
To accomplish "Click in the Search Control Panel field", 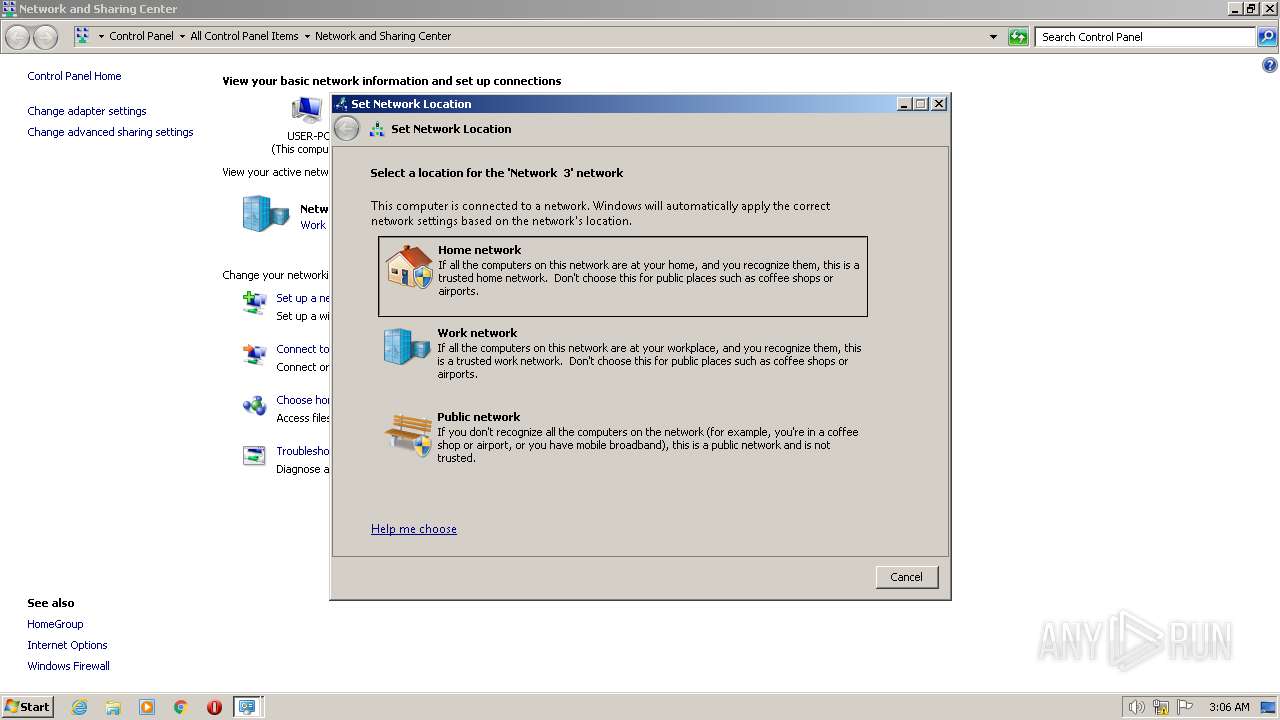I will [1145, 37].
